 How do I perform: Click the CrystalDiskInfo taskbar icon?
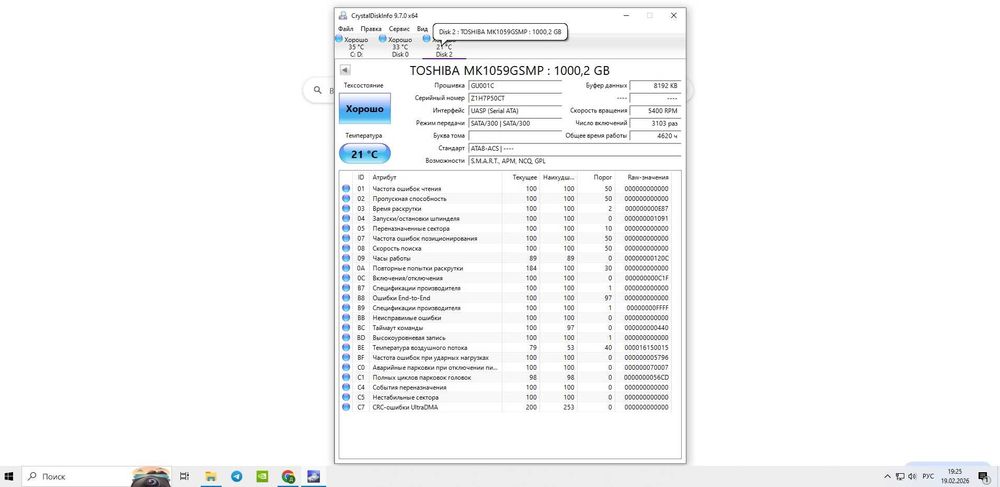314,476
